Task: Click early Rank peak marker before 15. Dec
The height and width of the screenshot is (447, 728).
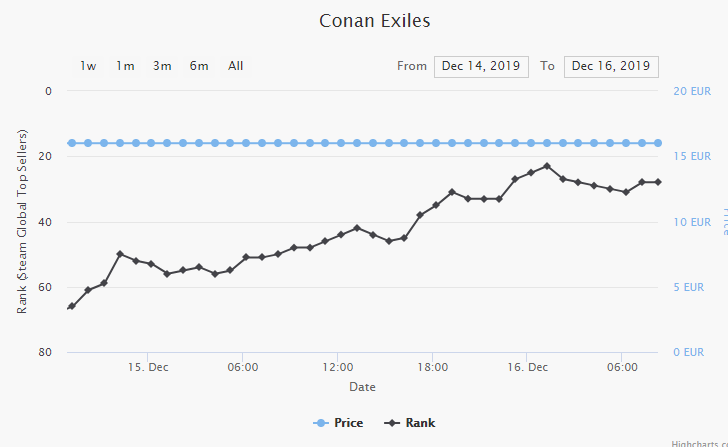Action: tap(120, 254)
